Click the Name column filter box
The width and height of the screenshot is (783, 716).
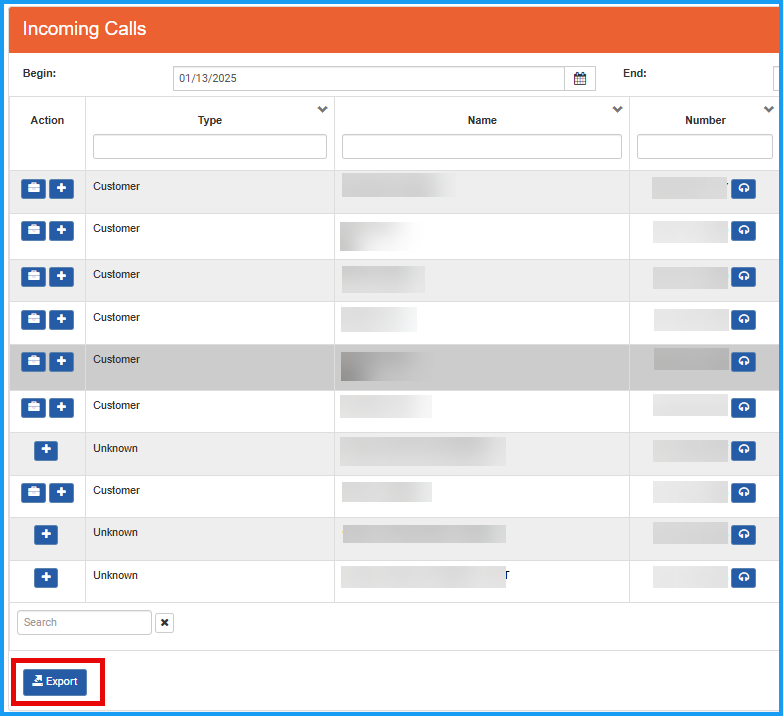[x=482, y=147]
